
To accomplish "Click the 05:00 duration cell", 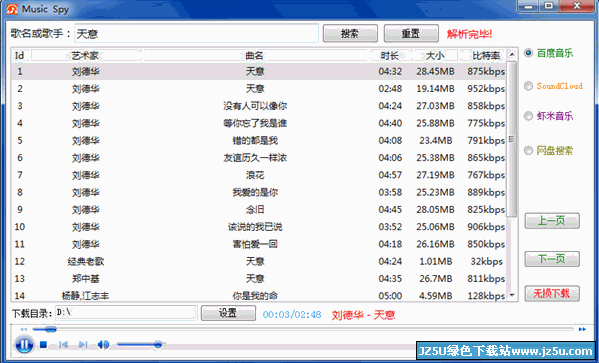I will coord(390,296).
